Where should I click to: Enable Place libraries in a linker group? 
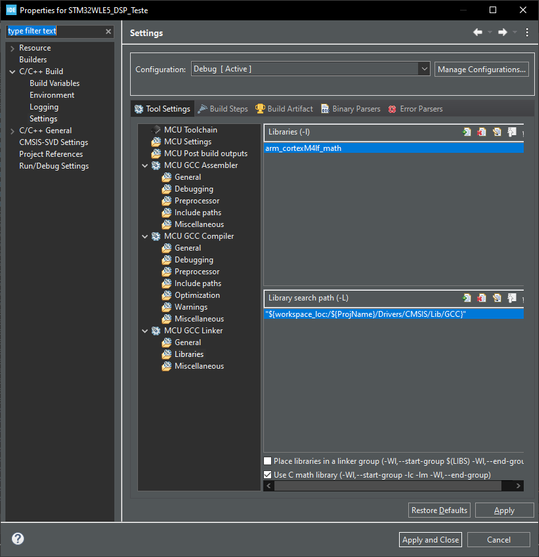point(268,461)
